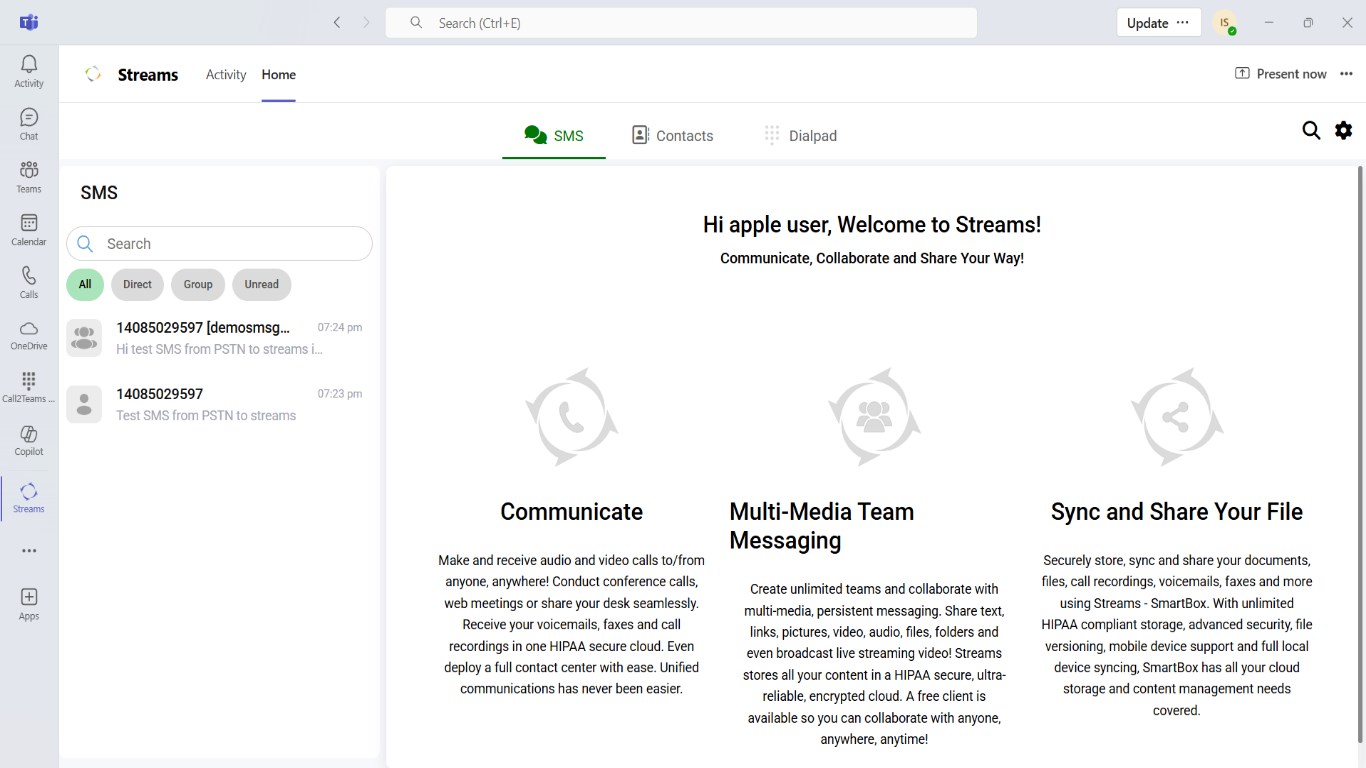Go back with navigation arrow
1366x768 pixels.
[337, 22]
